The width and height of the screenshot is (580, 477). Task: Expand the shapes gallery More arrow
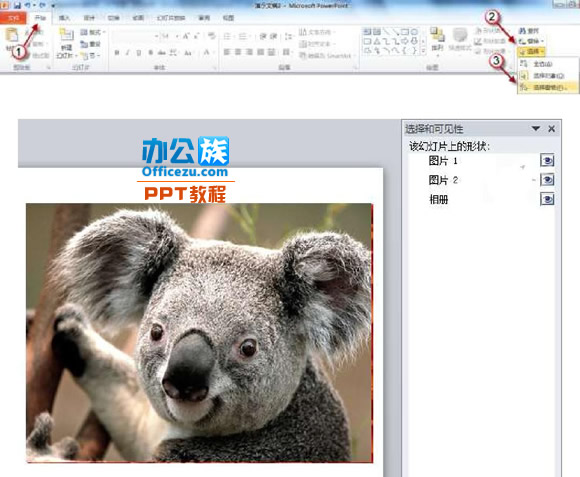click(x=424, y=50)
